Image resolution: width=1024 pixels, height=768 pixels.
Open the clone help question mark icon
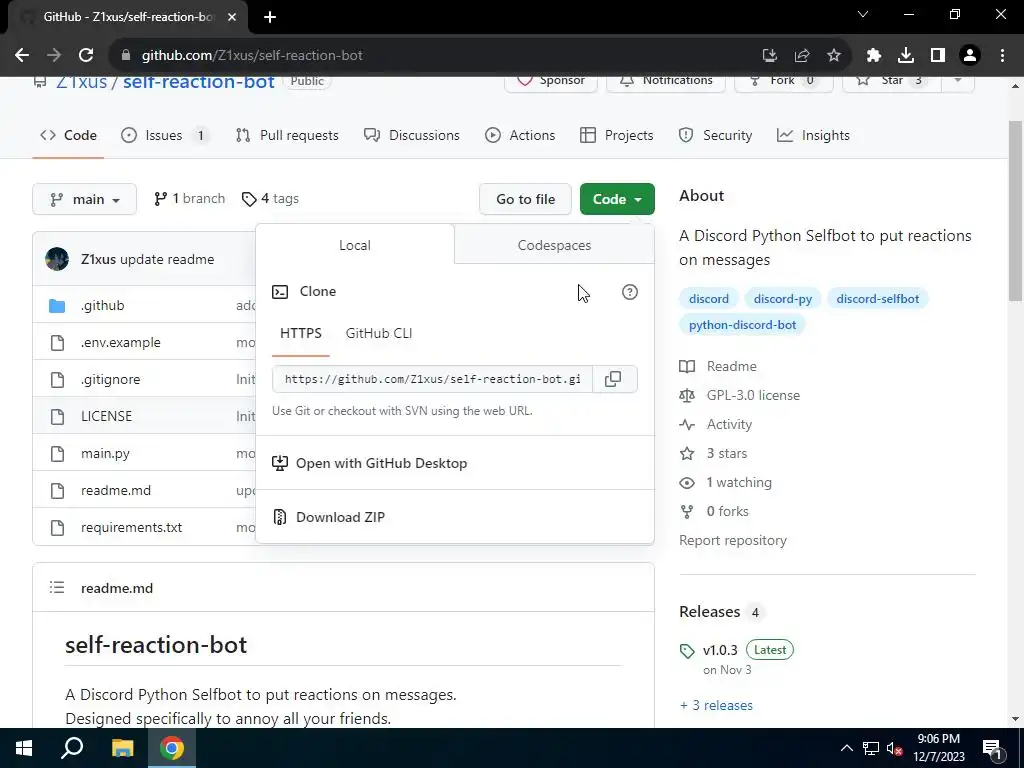[630, 292]
